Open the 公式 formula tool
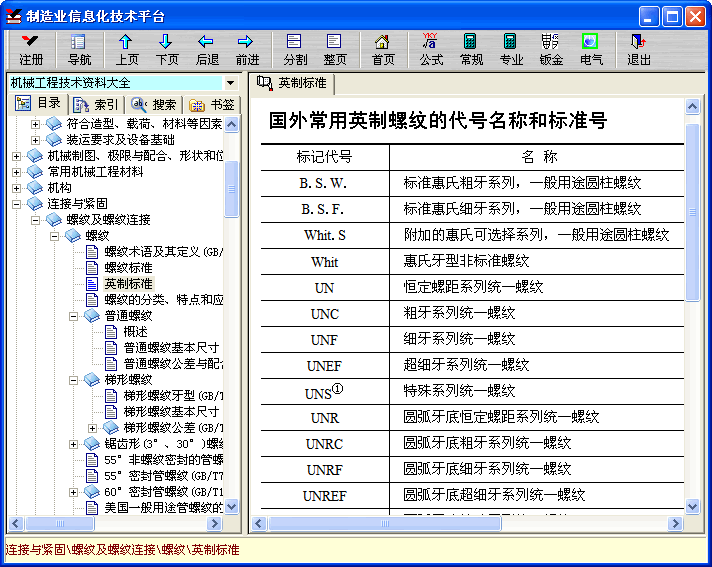This screenshot has height=567, width=712. point(431,49)
